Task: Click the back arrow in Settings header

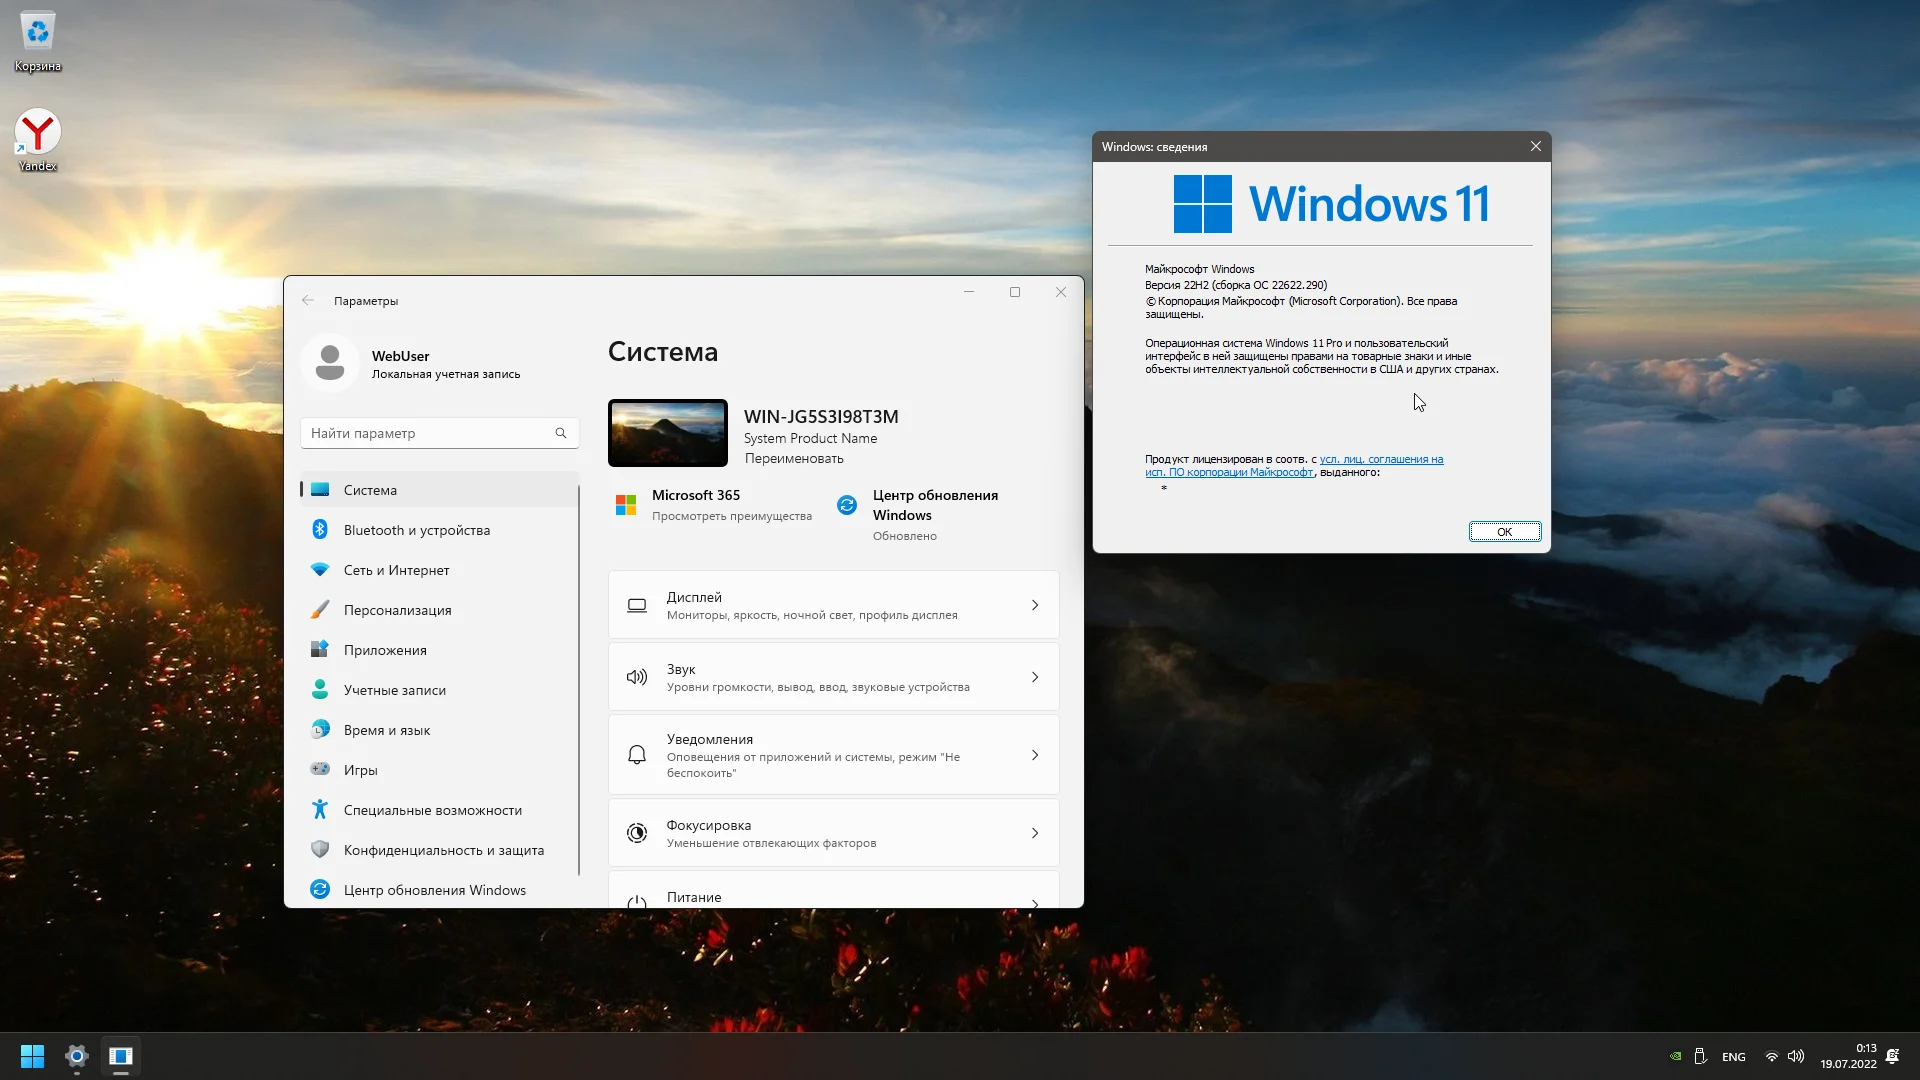Action: (308, 300)
